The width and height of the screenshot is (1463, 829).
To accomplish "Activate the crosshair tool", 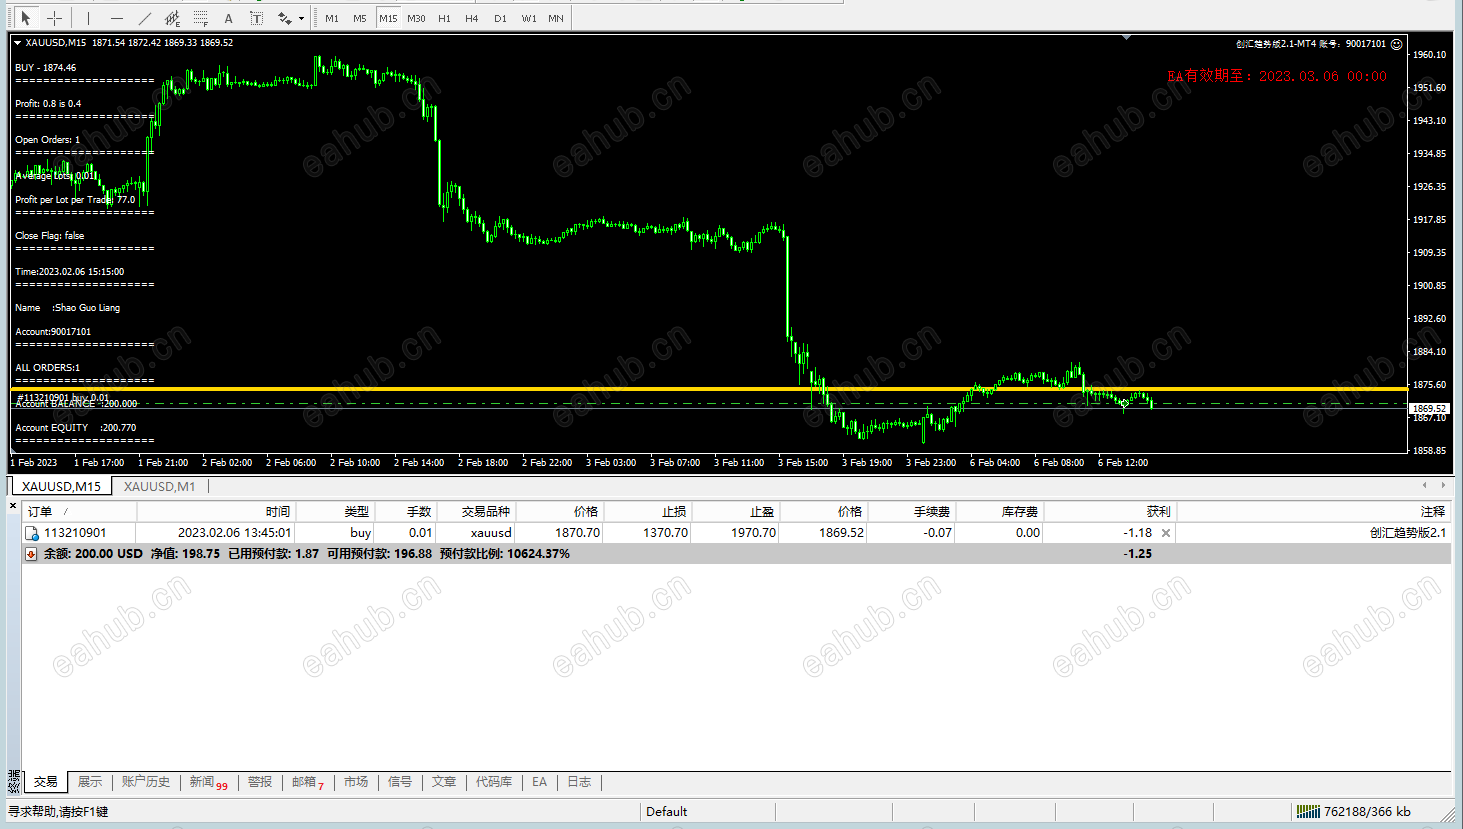I will point(55,18).
